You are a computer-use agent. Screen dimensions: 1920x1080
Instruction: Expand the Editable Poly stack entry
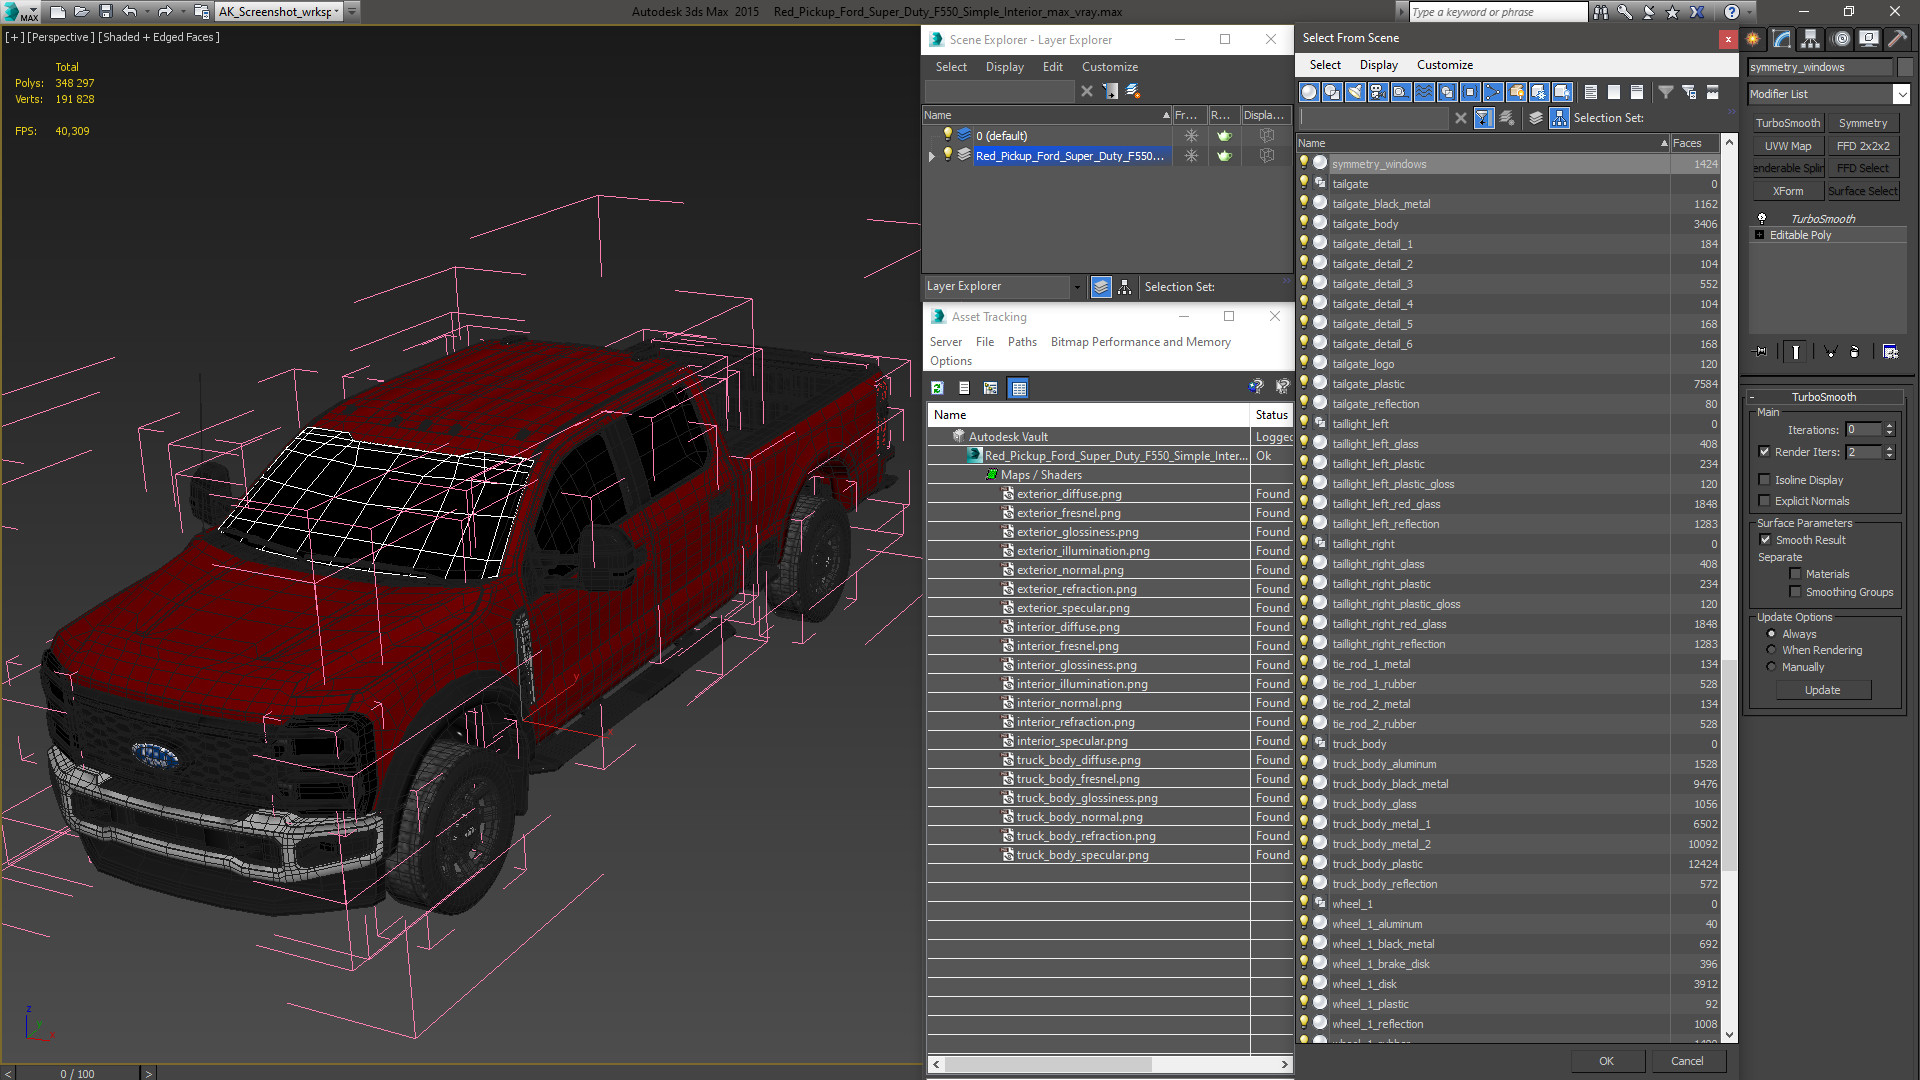[x=1760, y=235]
